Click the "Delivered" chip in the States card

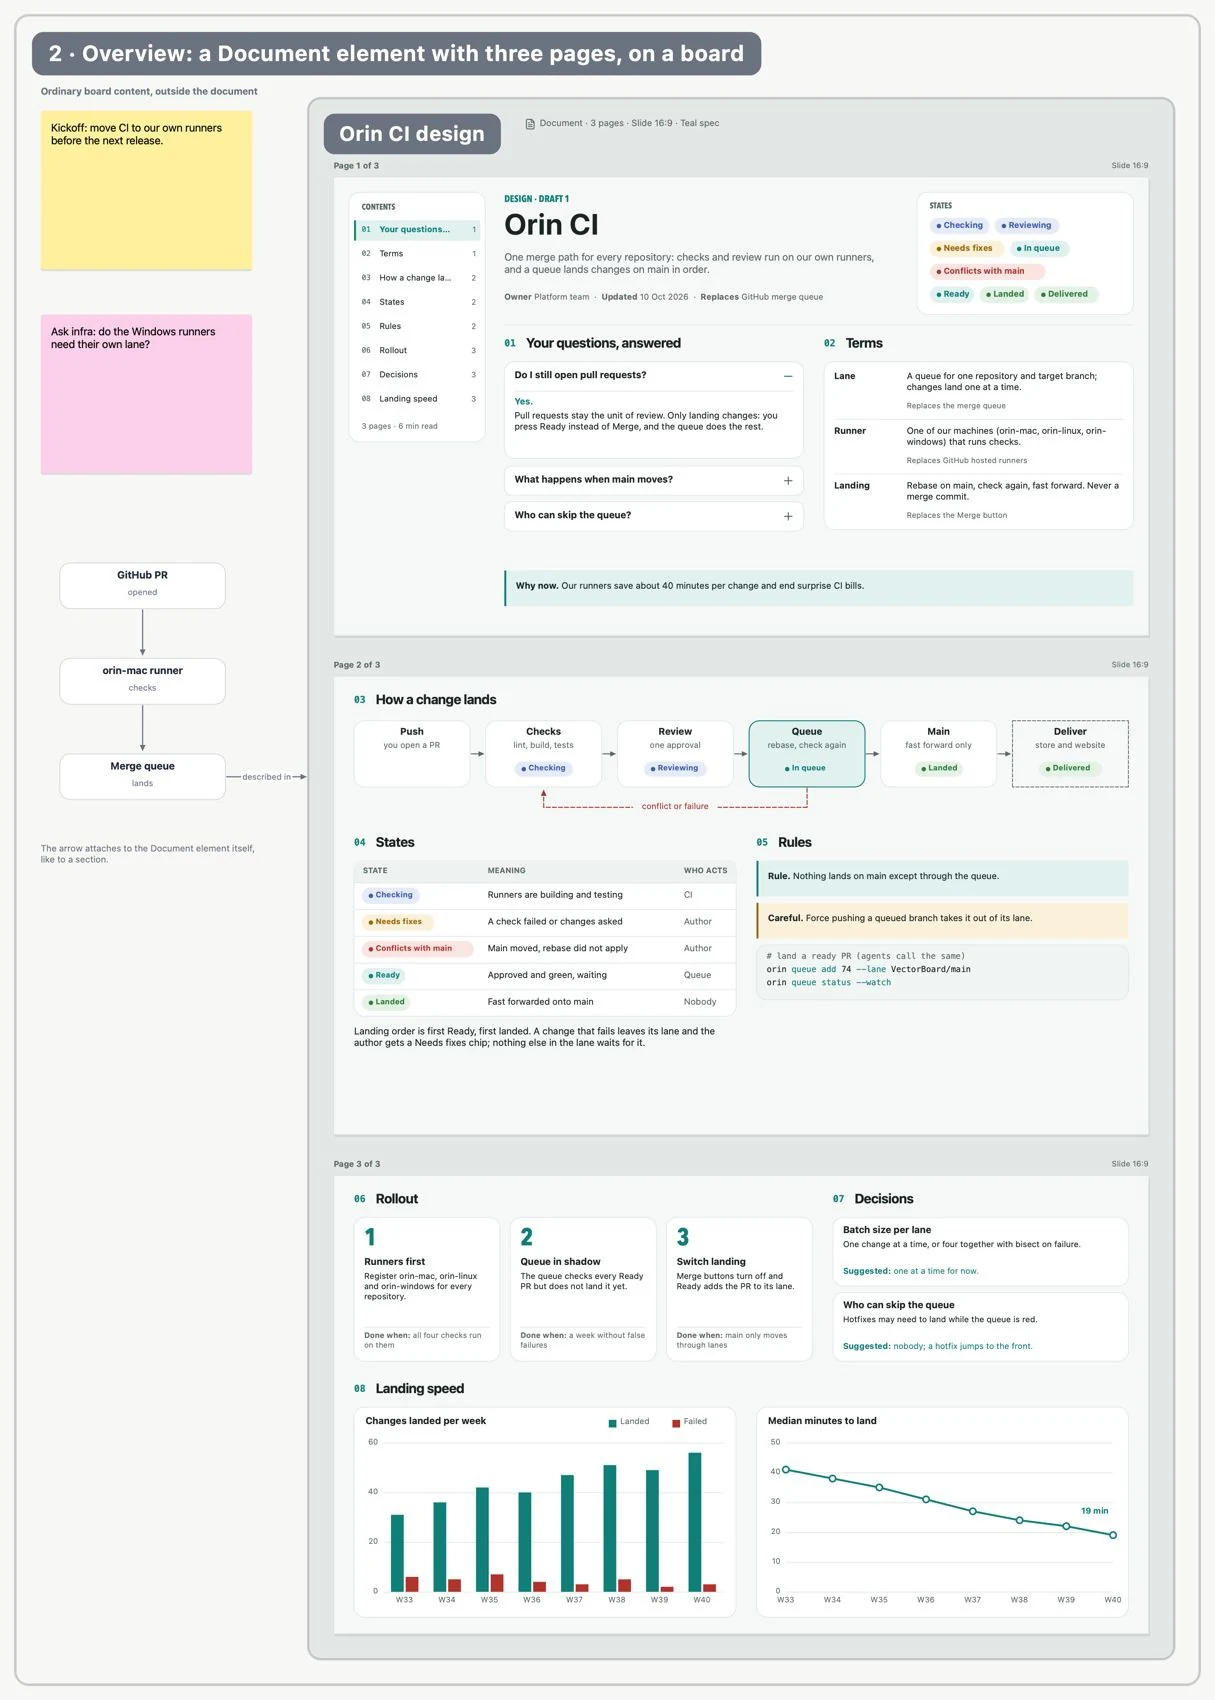coord(1064,295)
